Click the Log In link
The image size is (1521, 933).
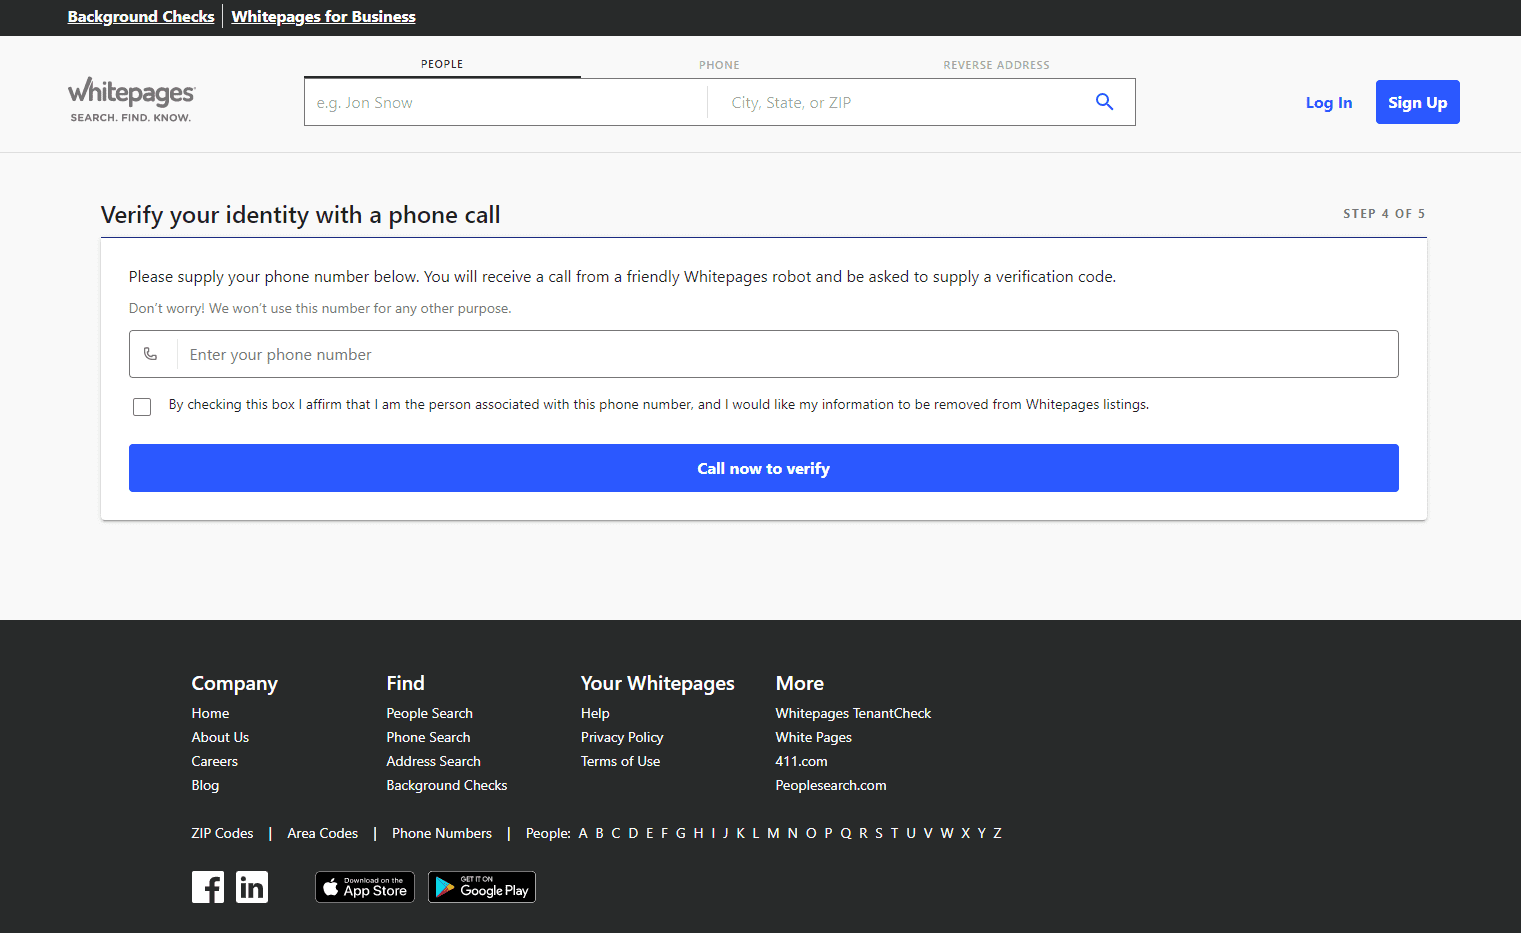1329,103
